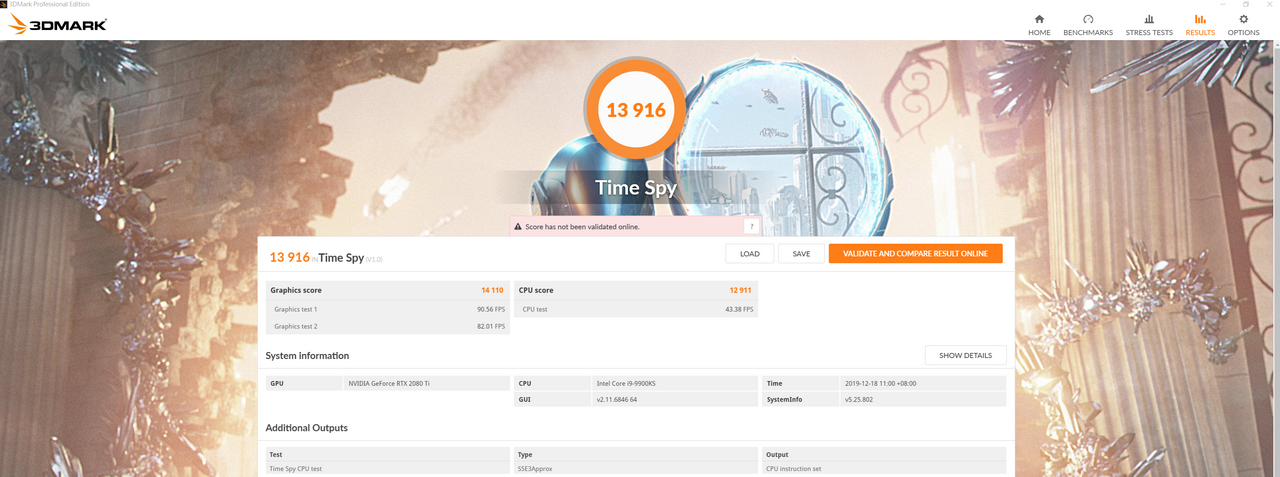The image size is (1280, 477).
Task: Click the System Information heading
Action: tap(307, 355)
